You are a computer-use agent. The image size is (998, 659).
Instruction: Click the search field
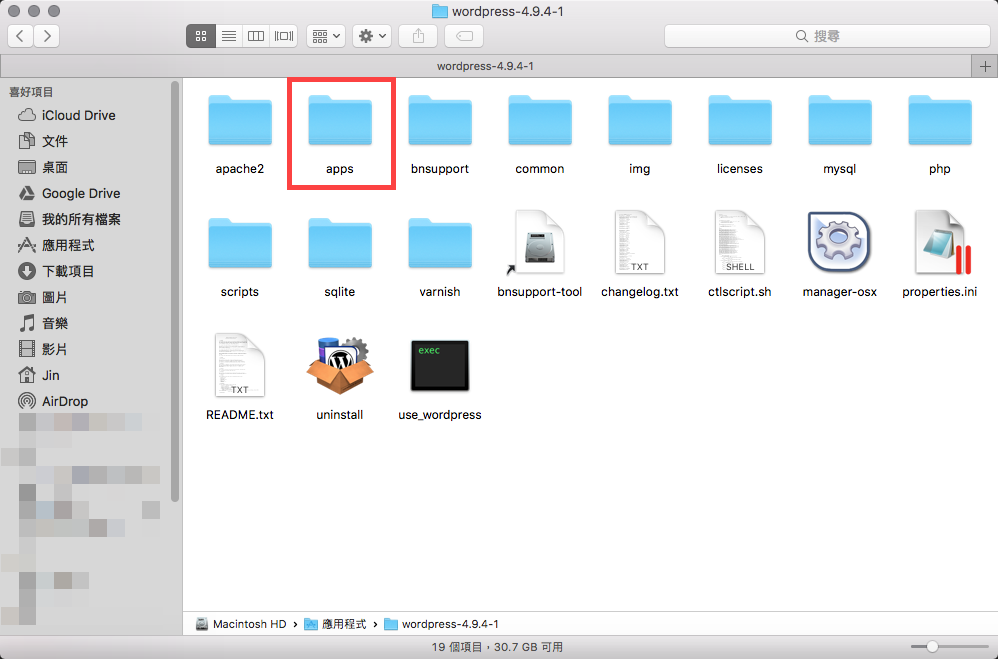coord(827,36)
